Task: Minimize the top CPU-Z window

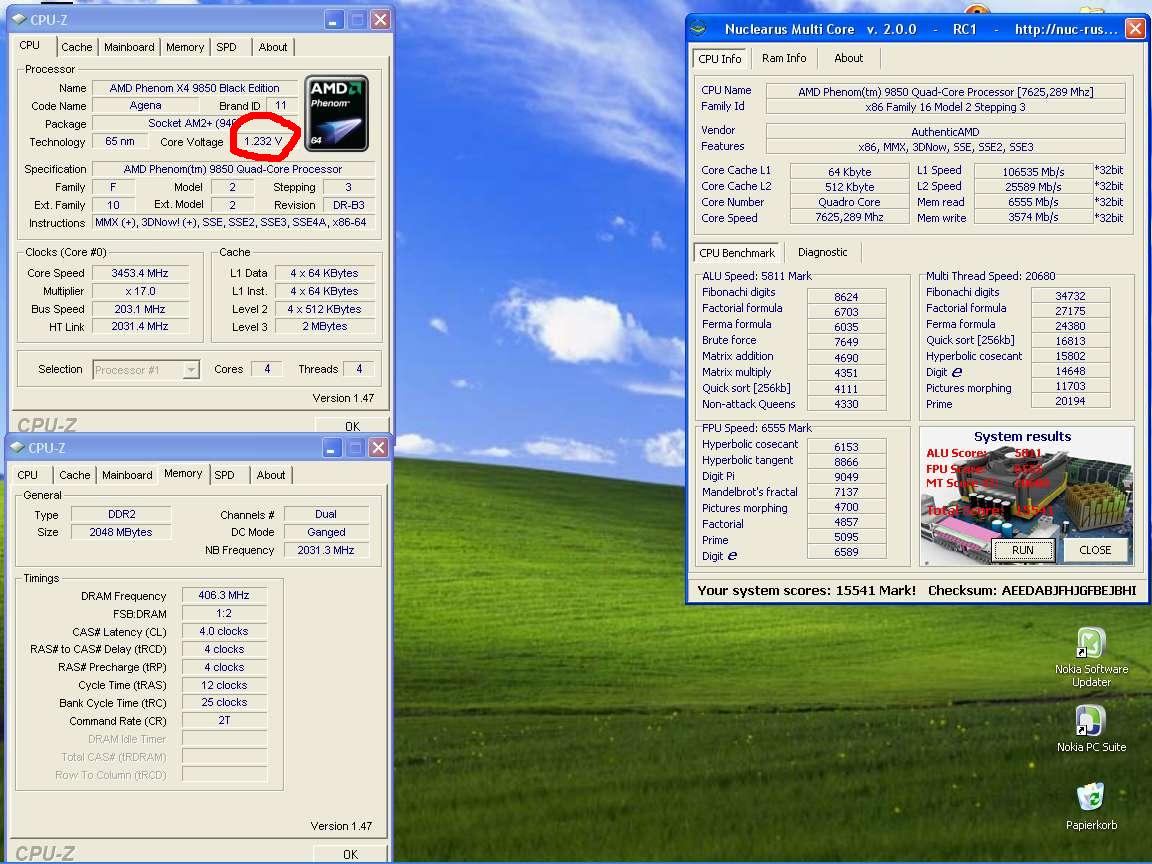Action: coord(334,20)
